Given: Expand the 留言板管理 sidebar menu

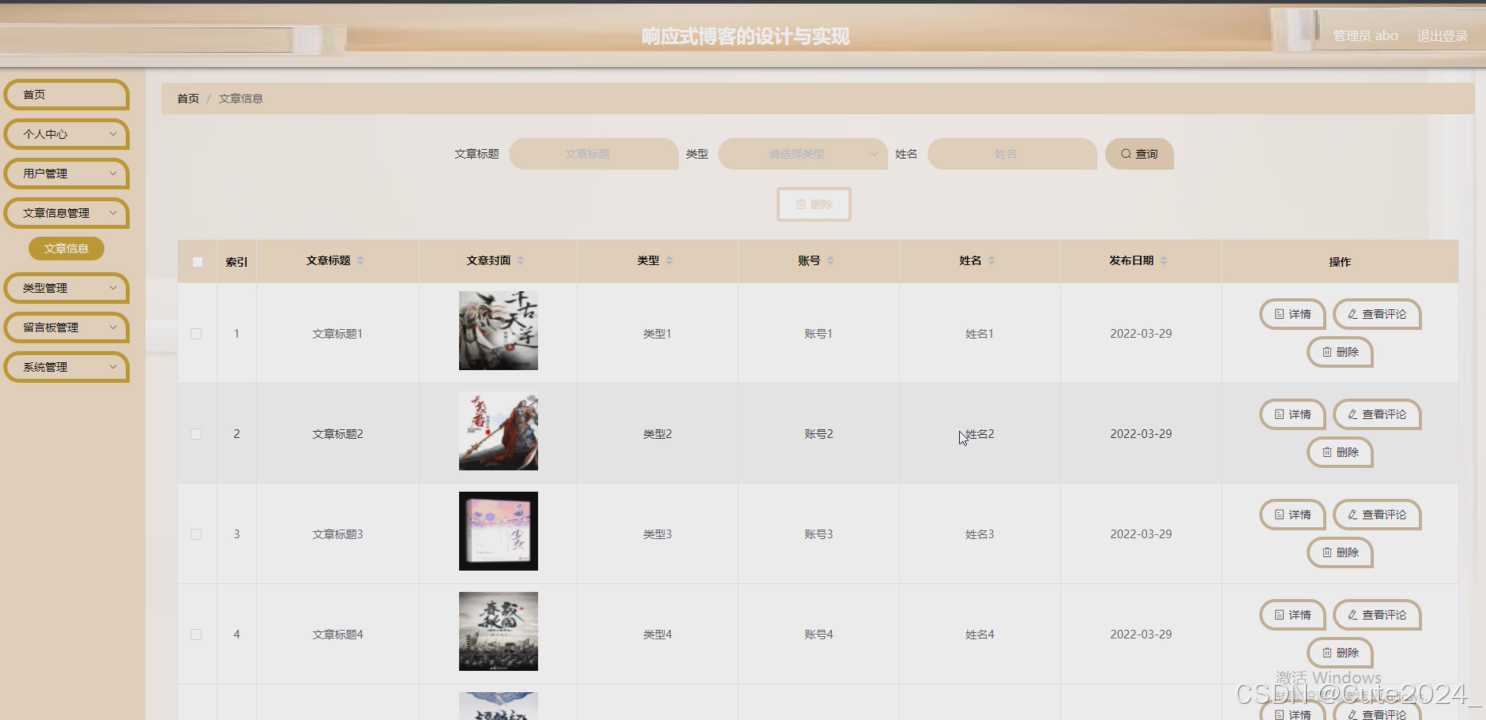Looking at the screenshot, I should point(66,327).
